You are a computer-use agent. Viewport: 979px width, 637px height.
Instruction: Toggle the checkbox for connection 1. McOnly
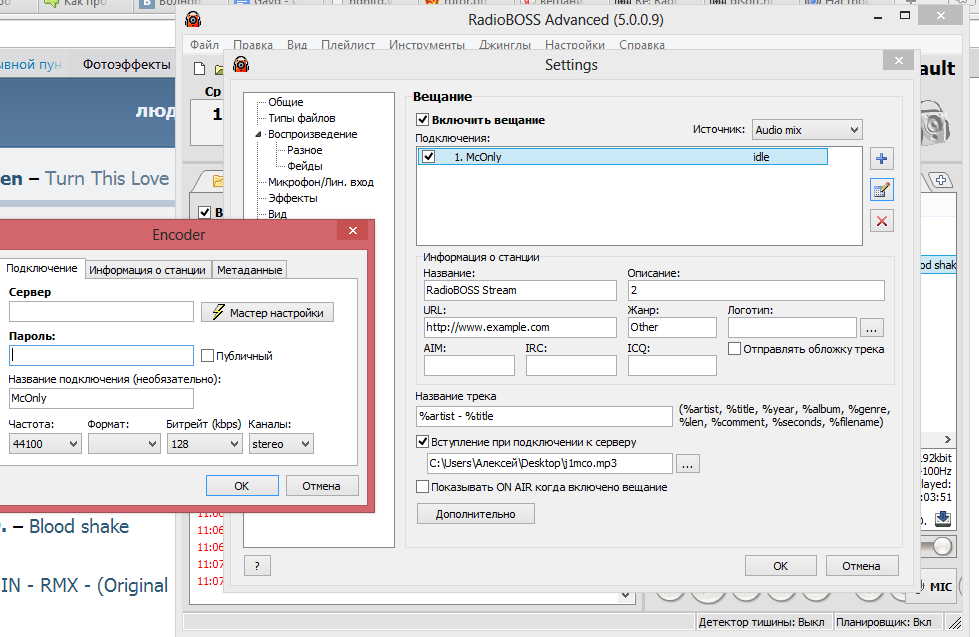[429, 157]
